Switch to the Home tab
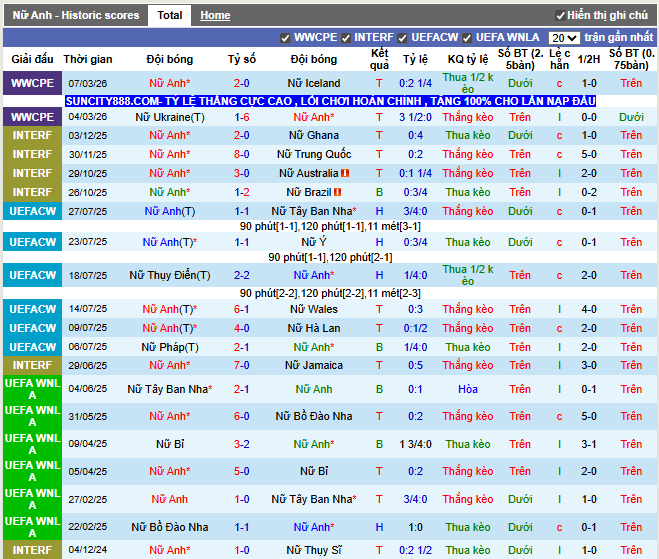 click(x=215, y=16)
